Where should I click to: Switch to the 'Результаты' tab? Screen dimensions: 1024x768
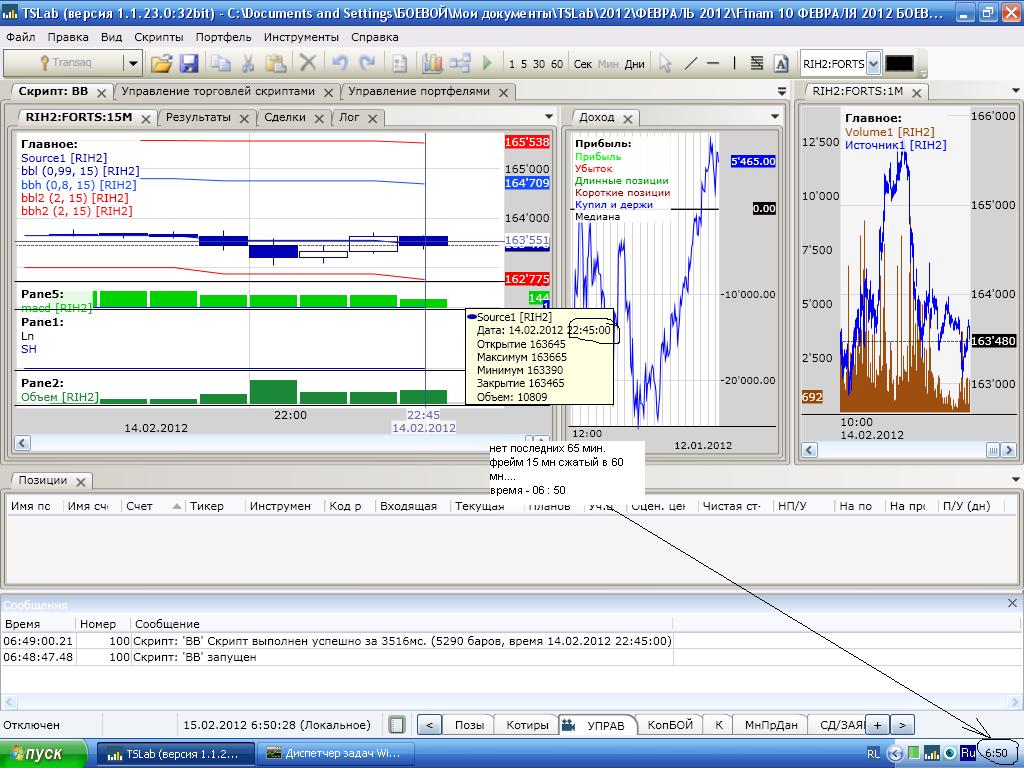coord(198,117)
